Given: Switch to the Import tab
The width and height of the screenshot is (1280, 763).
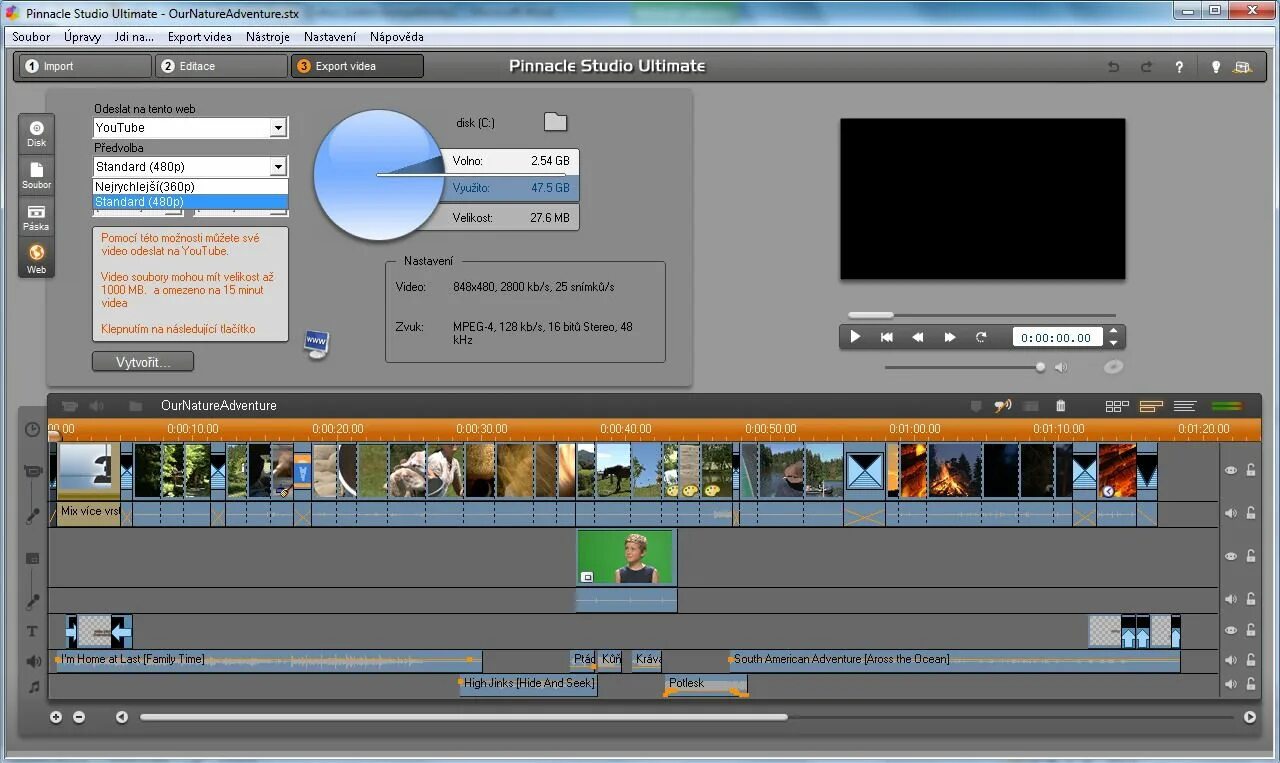Looking at the screenshot, I should pos(84,66).
